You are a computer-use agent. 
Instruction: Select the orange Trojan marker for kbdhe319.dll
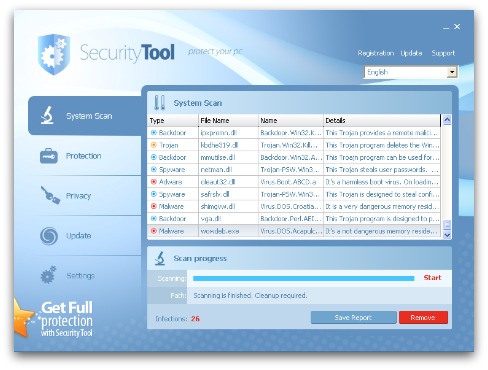(x=154, y=145)
